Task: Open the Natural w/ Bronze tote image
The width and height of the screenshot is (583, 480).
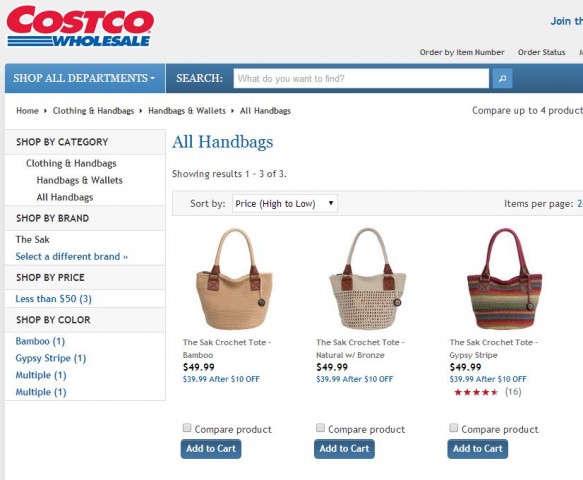Action: (367, 279)
